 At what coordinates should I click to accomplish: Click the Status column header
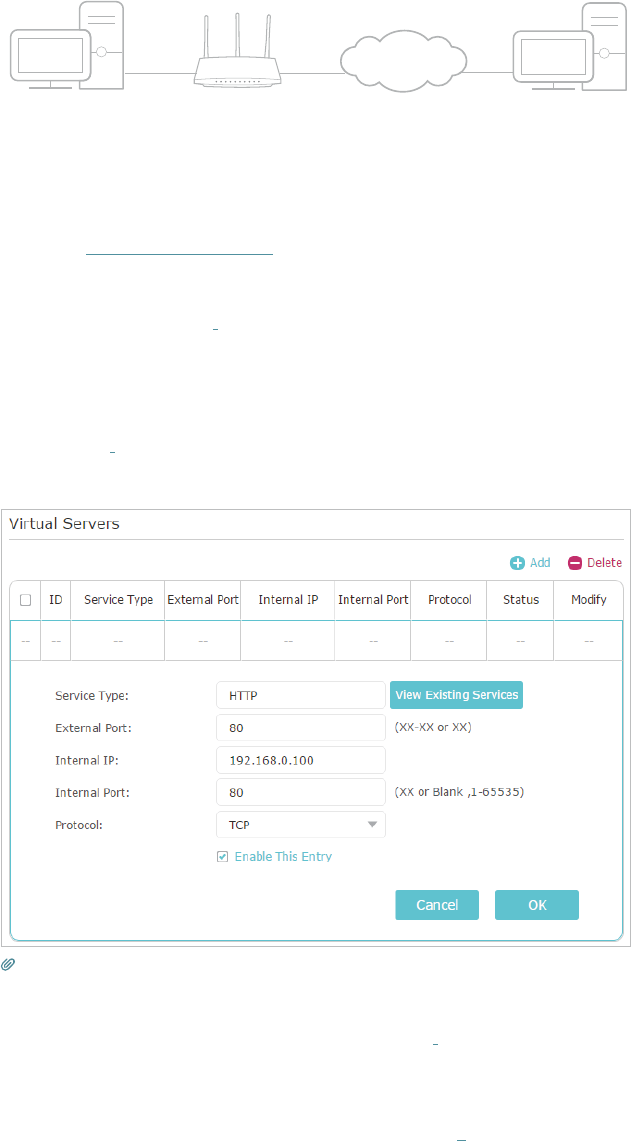tap(520, 600)
